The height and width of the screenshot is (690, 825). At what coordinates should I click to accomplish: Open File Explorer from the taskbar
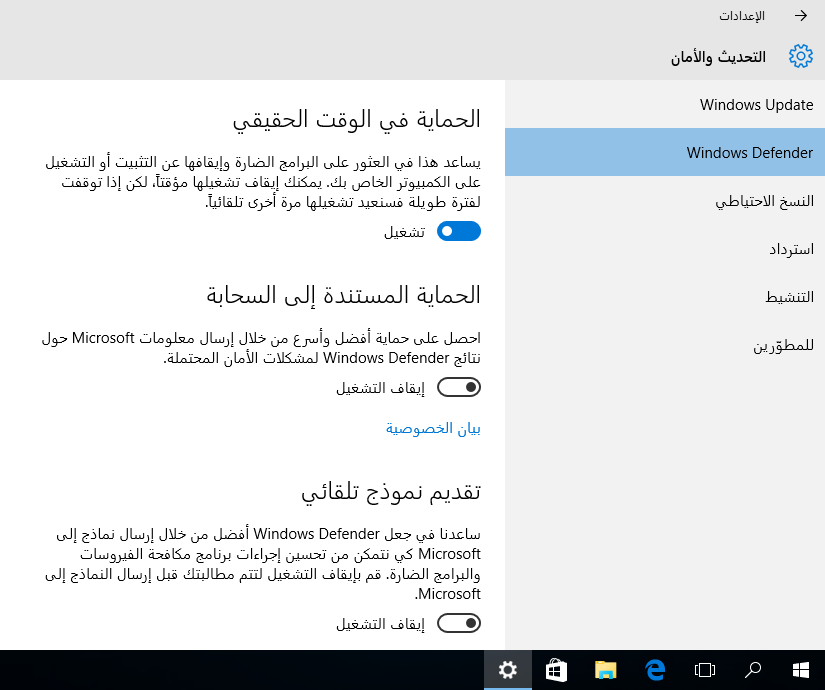click(606, 670)
